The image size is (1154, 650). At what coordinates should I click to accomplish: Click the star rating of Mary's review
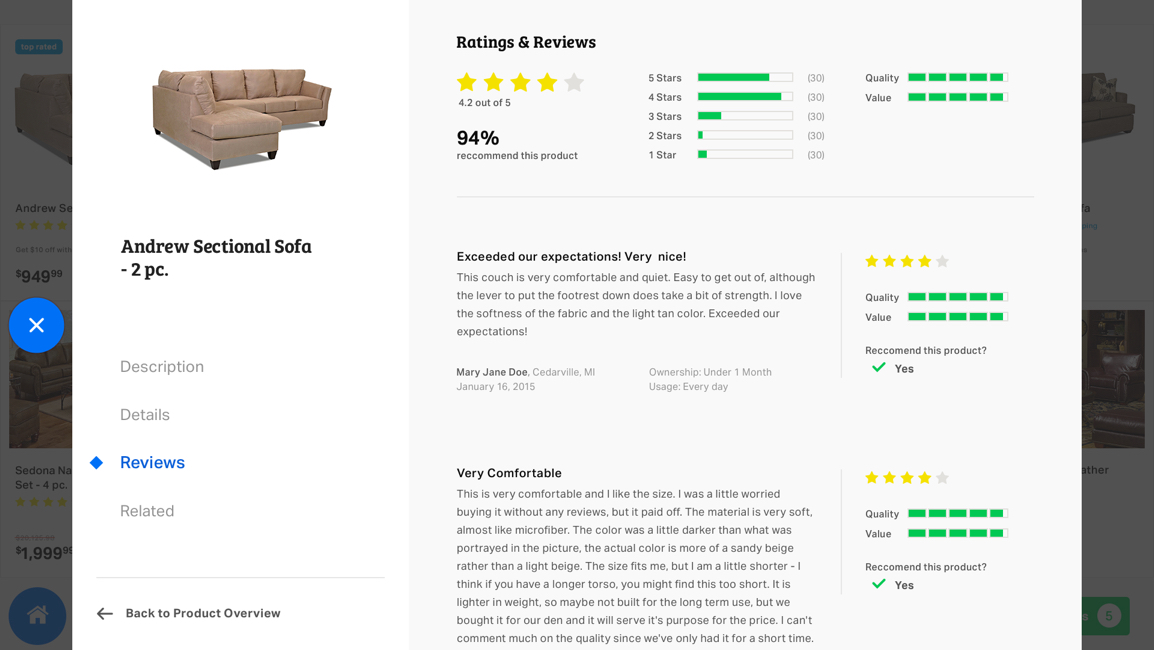(906, 261)
